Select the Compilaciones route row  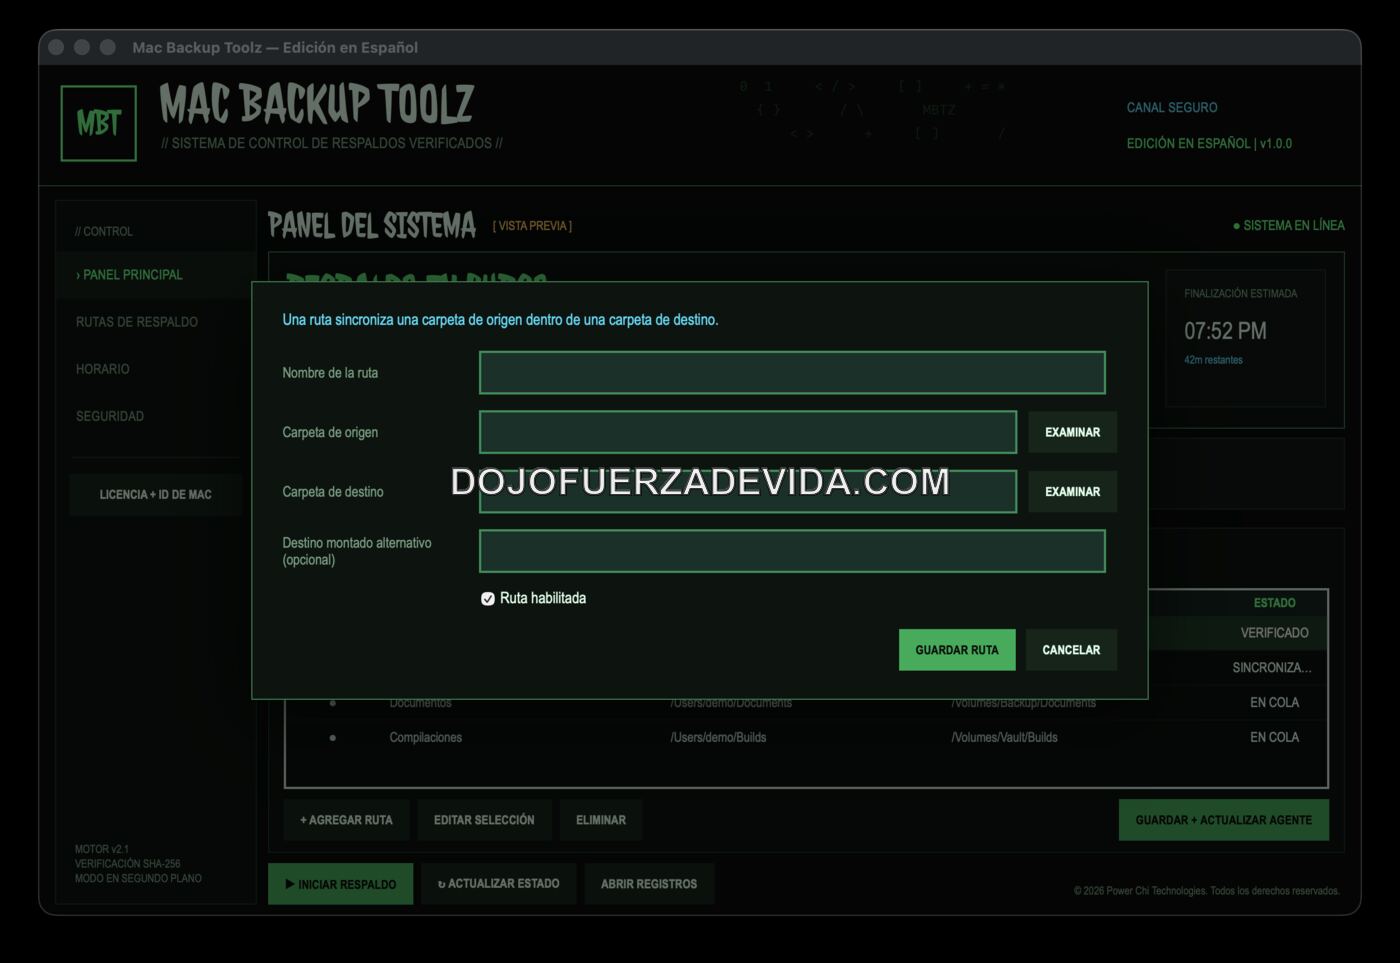tap(806, 738)
